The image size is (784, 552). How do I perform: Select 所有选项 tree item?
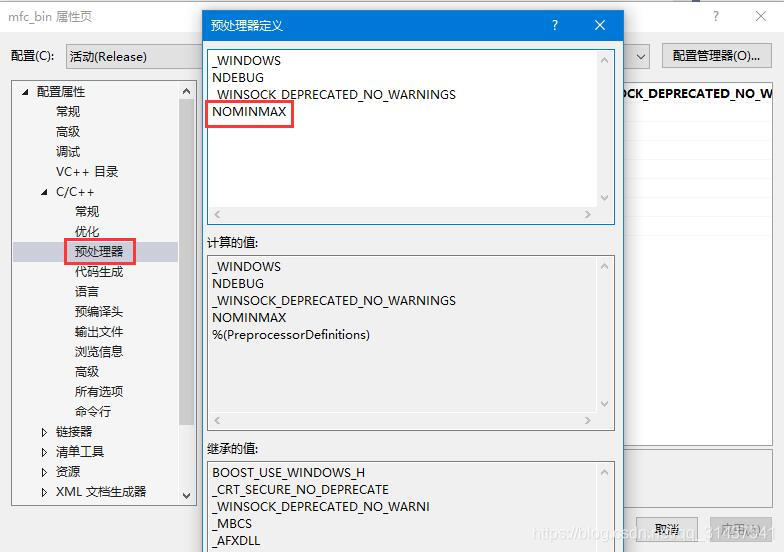[99, 392]
